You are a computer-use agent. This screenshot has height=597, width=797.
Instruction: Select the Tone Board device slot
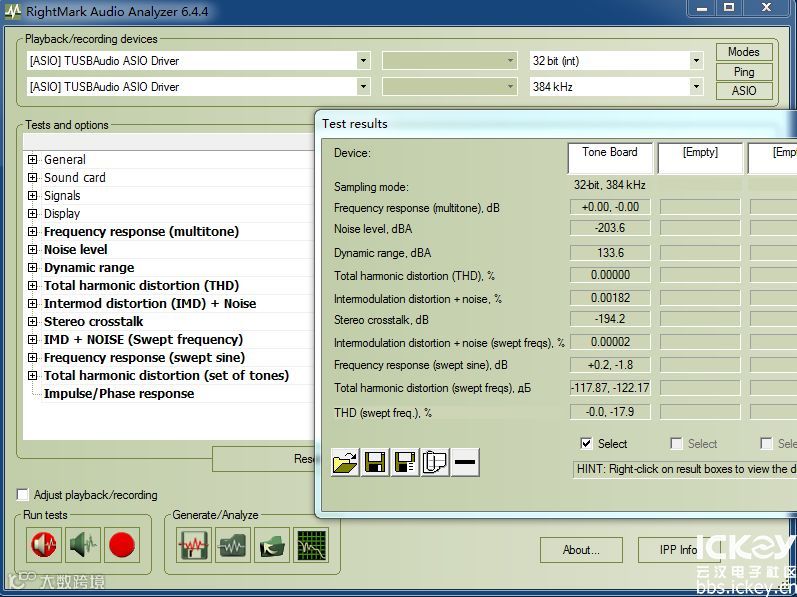click(610, 158)
